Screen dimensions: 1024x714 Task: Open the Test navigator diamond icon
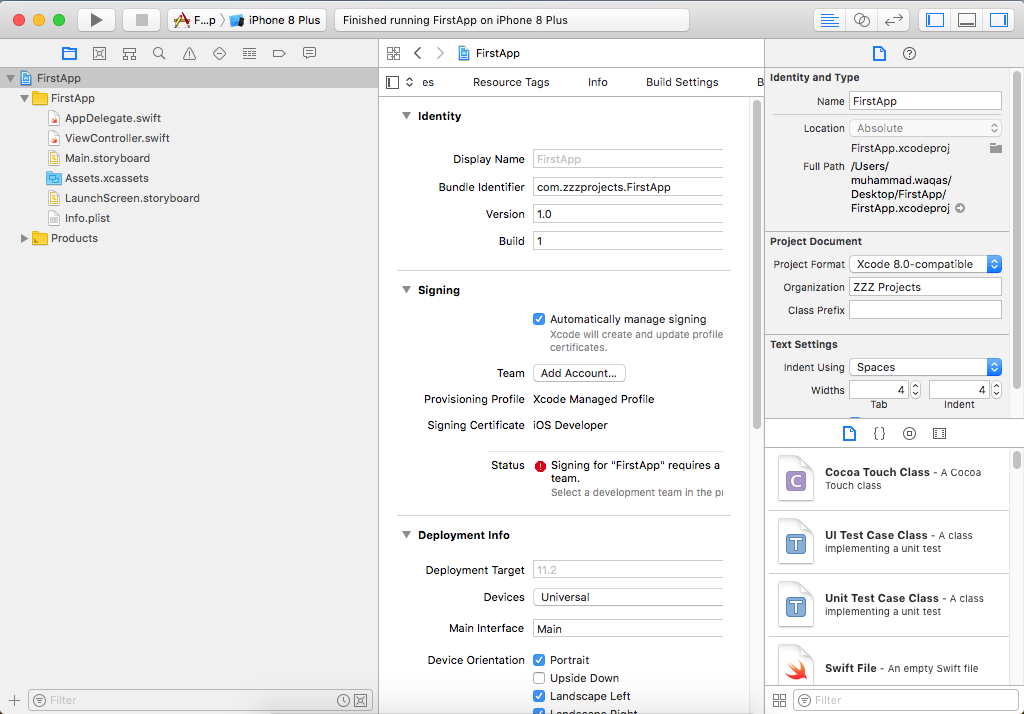(219, 54)
